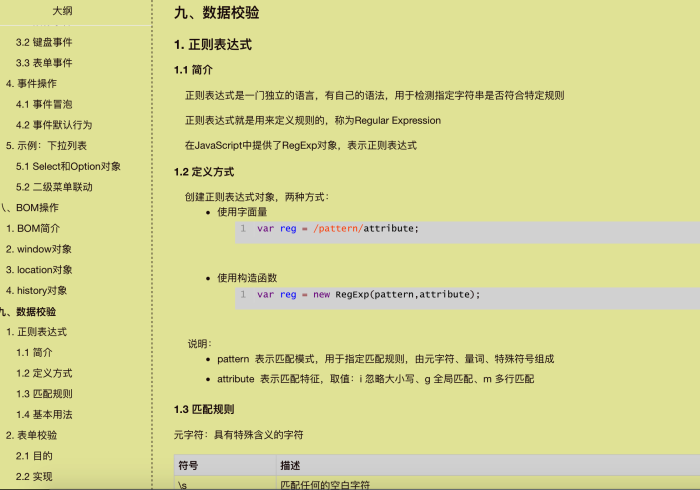Click the bullet 使用构造函数
The image size is (700, 490).
[x=247, y=278]
